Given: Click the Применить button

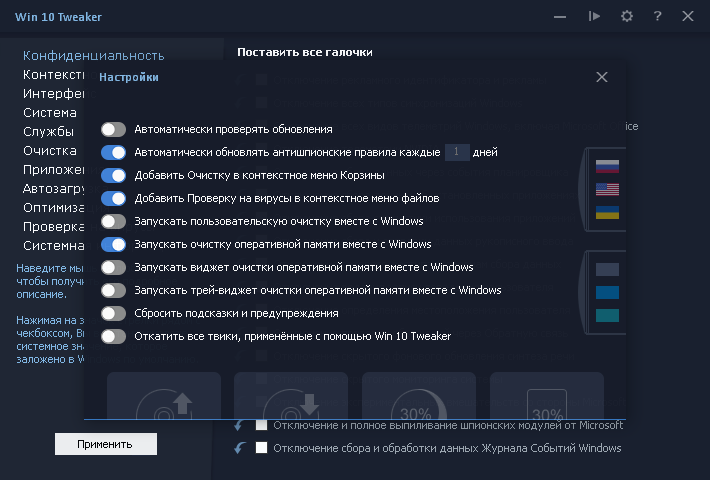Looking at the screenshot, I should (106, 444).
